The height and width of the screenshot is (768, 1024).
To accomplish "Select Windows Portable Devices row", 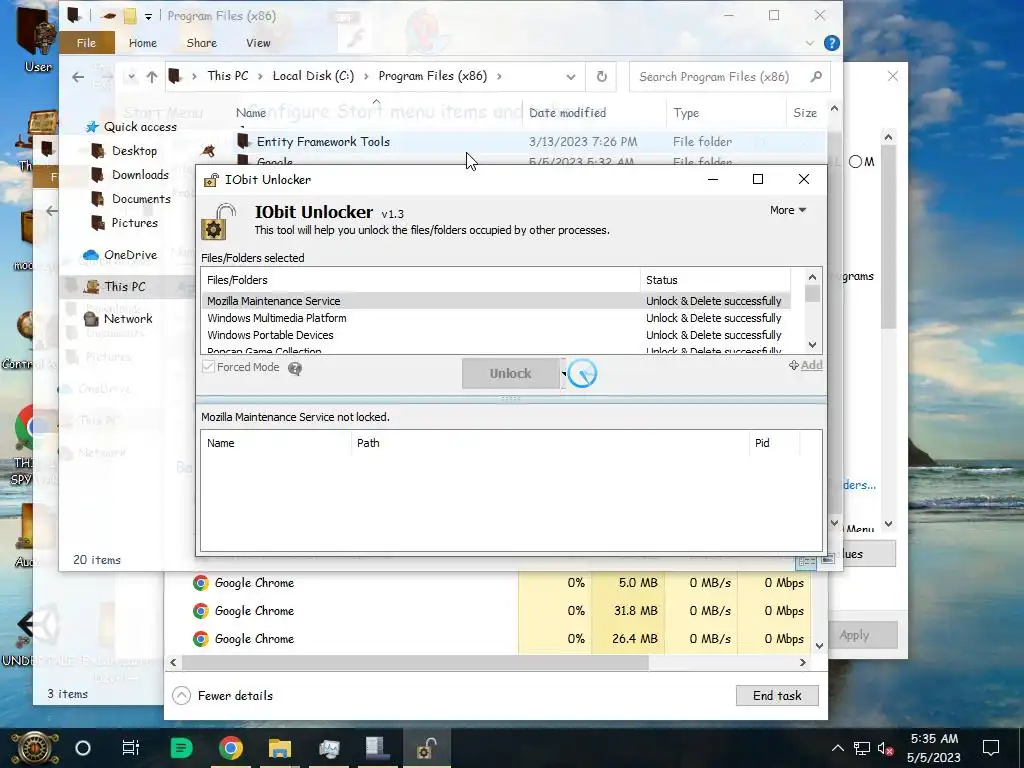I will 496,335.
